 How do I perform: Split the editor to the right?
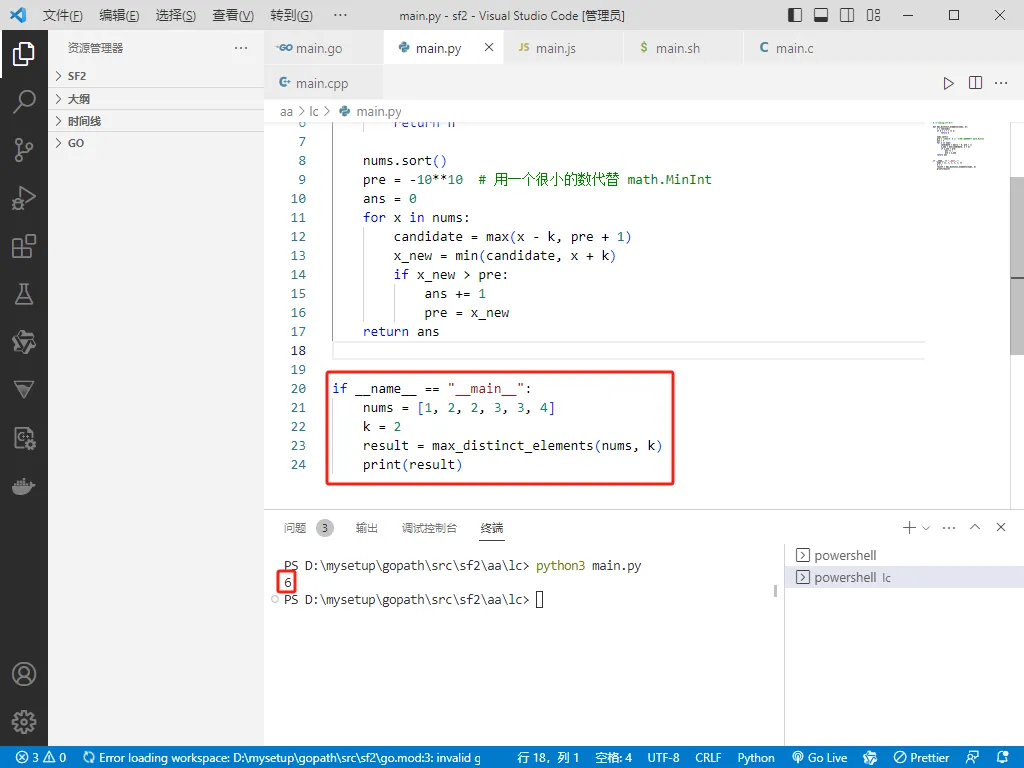(x=975, y=83)
